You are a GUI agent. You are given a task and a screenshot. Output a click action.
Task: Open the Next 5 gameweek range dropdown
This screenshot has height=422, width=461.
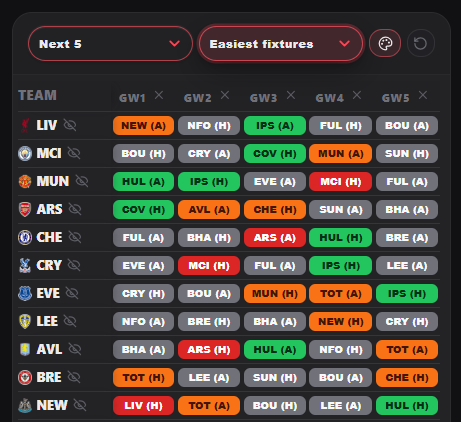[x=110, y=44]
